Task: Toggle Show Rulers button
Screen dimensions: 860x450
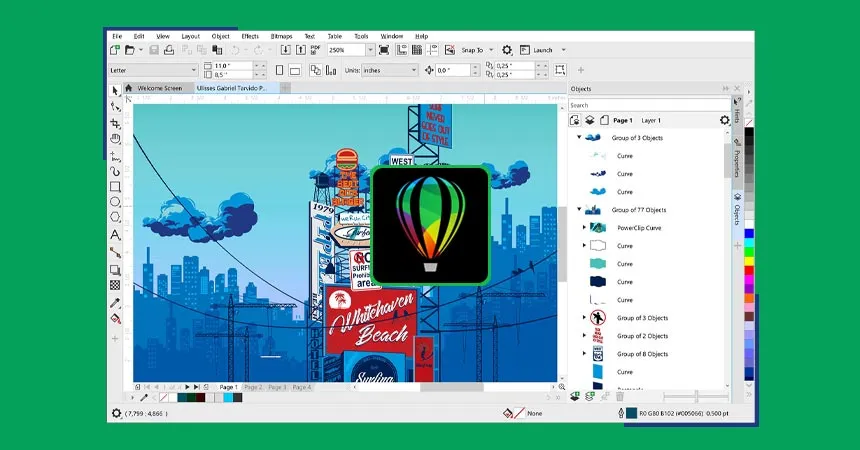Action: point(402,50)
